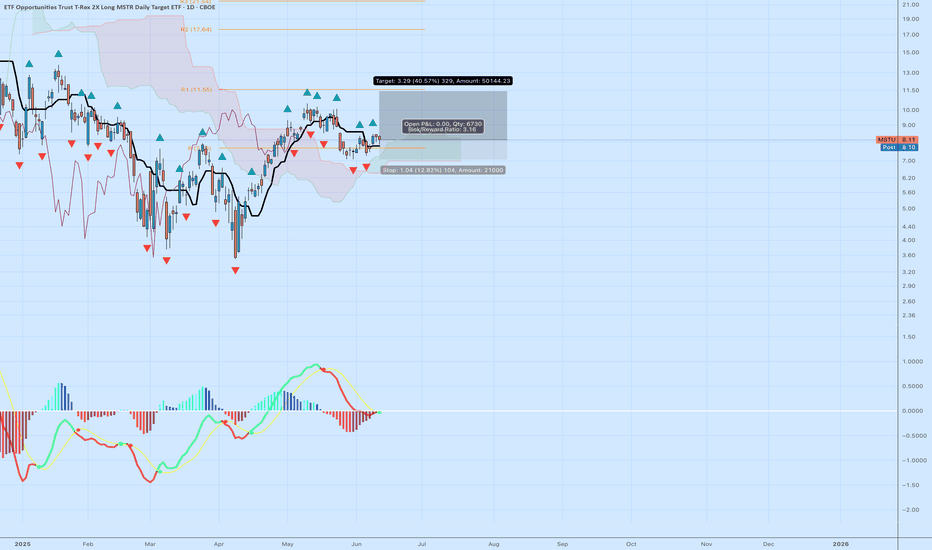Click the ETF Opportunities Trust chart title
932x550 pixels.
coord(109,7)
